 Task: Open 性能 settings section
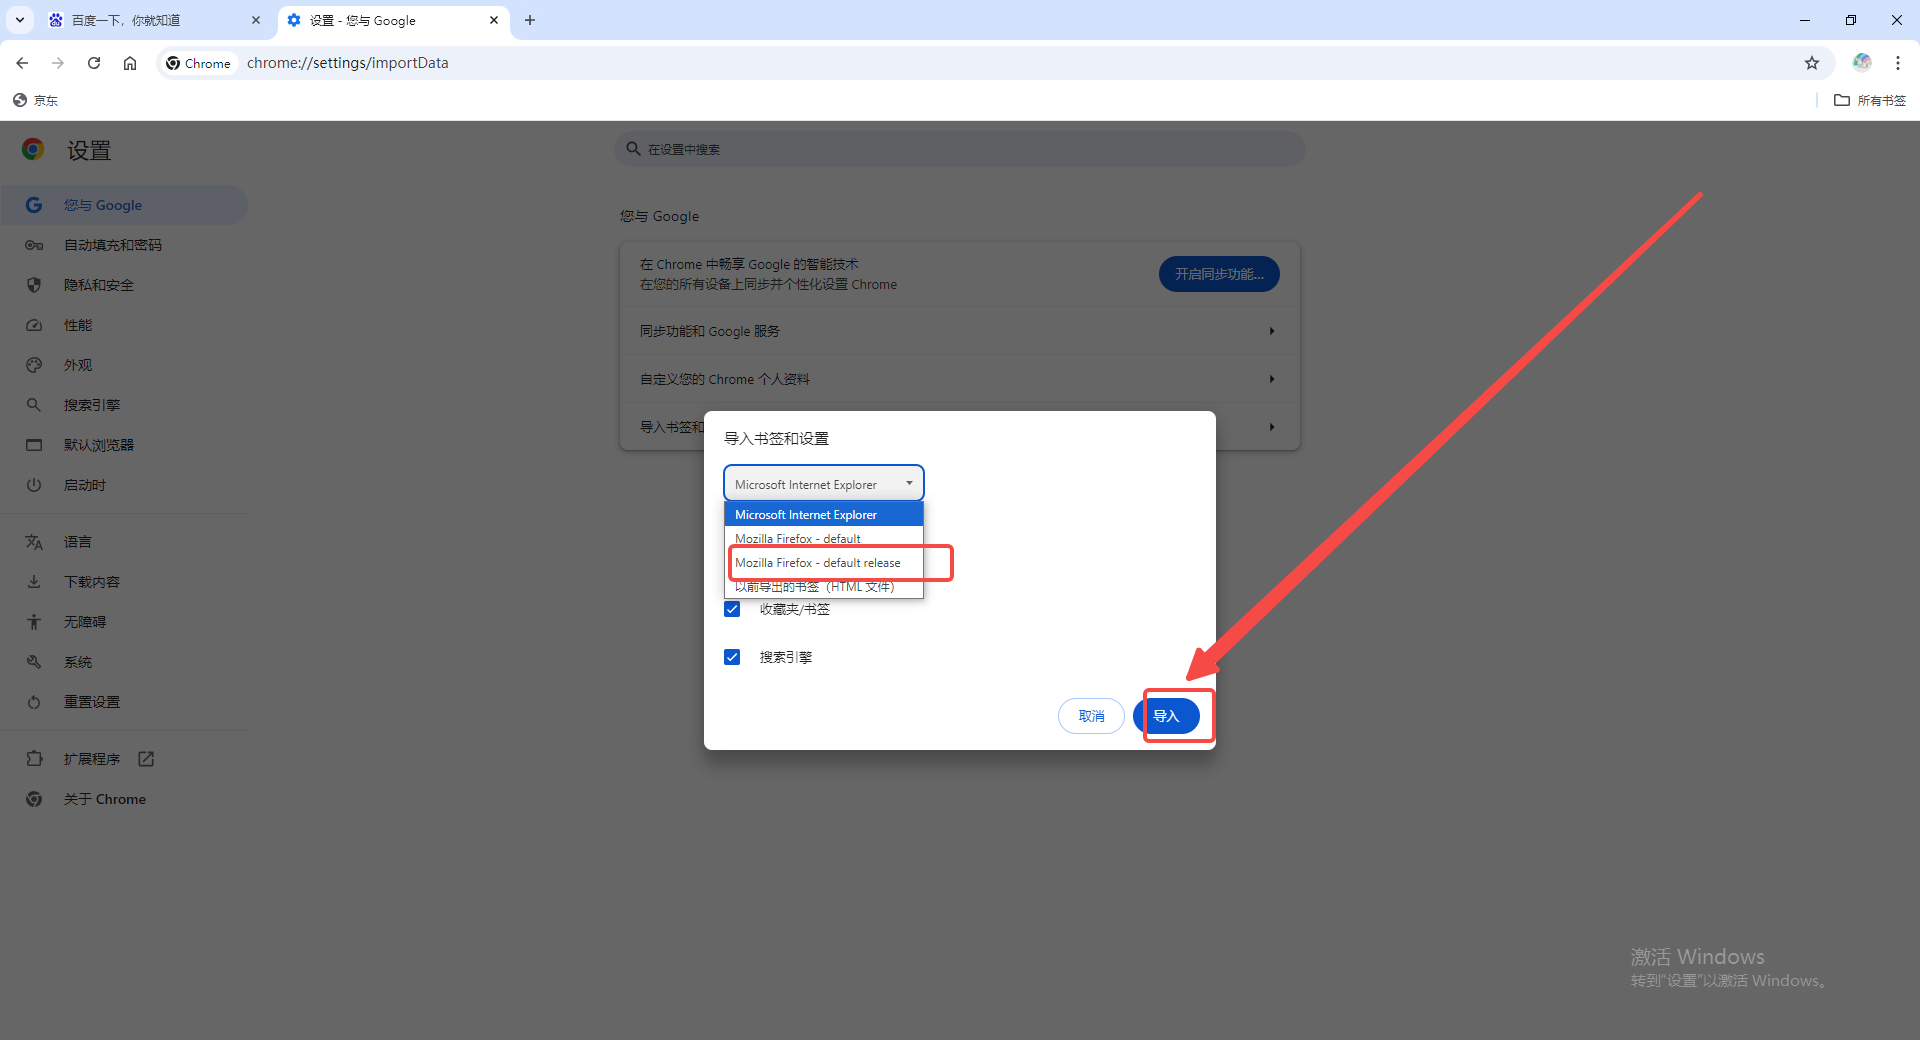124,325
